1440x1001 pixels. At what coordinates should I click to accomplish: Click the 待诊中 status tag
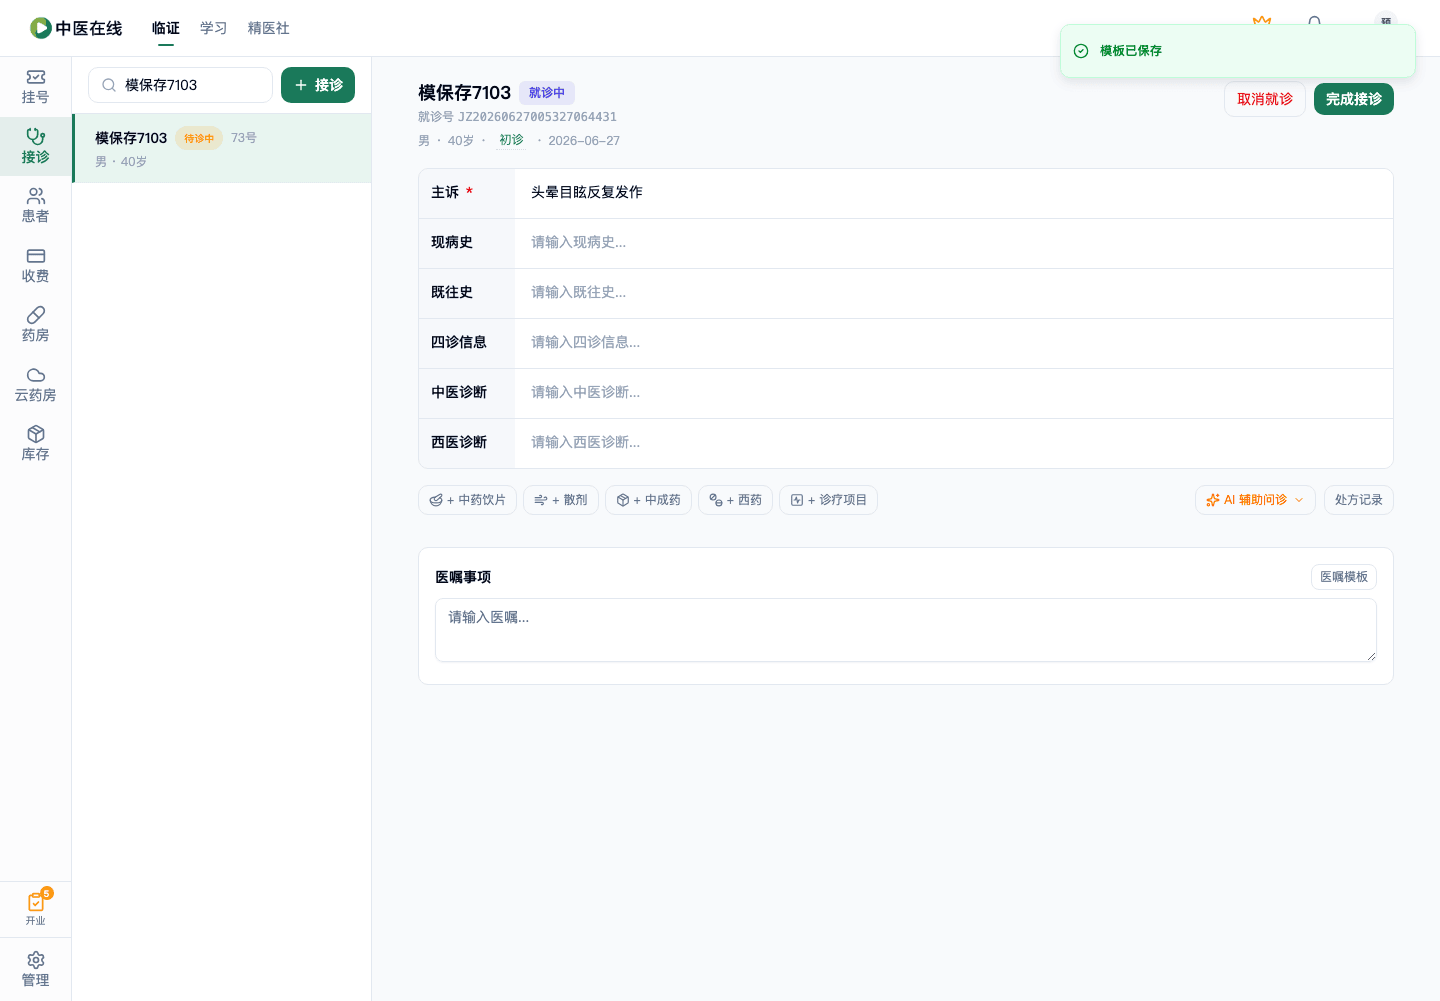pos(199,138)
